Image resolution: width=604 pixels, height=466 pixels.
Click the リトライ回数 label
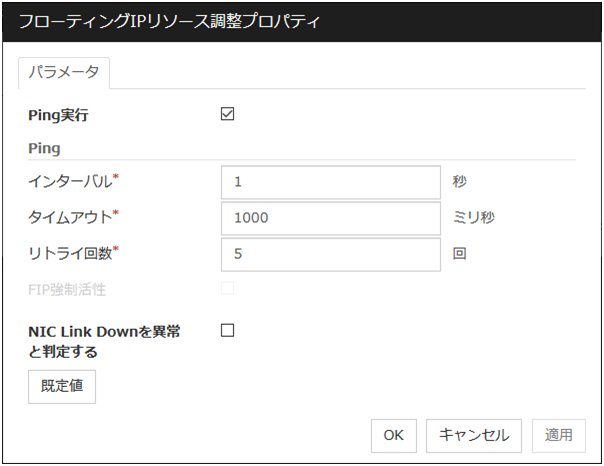(74, 253)
